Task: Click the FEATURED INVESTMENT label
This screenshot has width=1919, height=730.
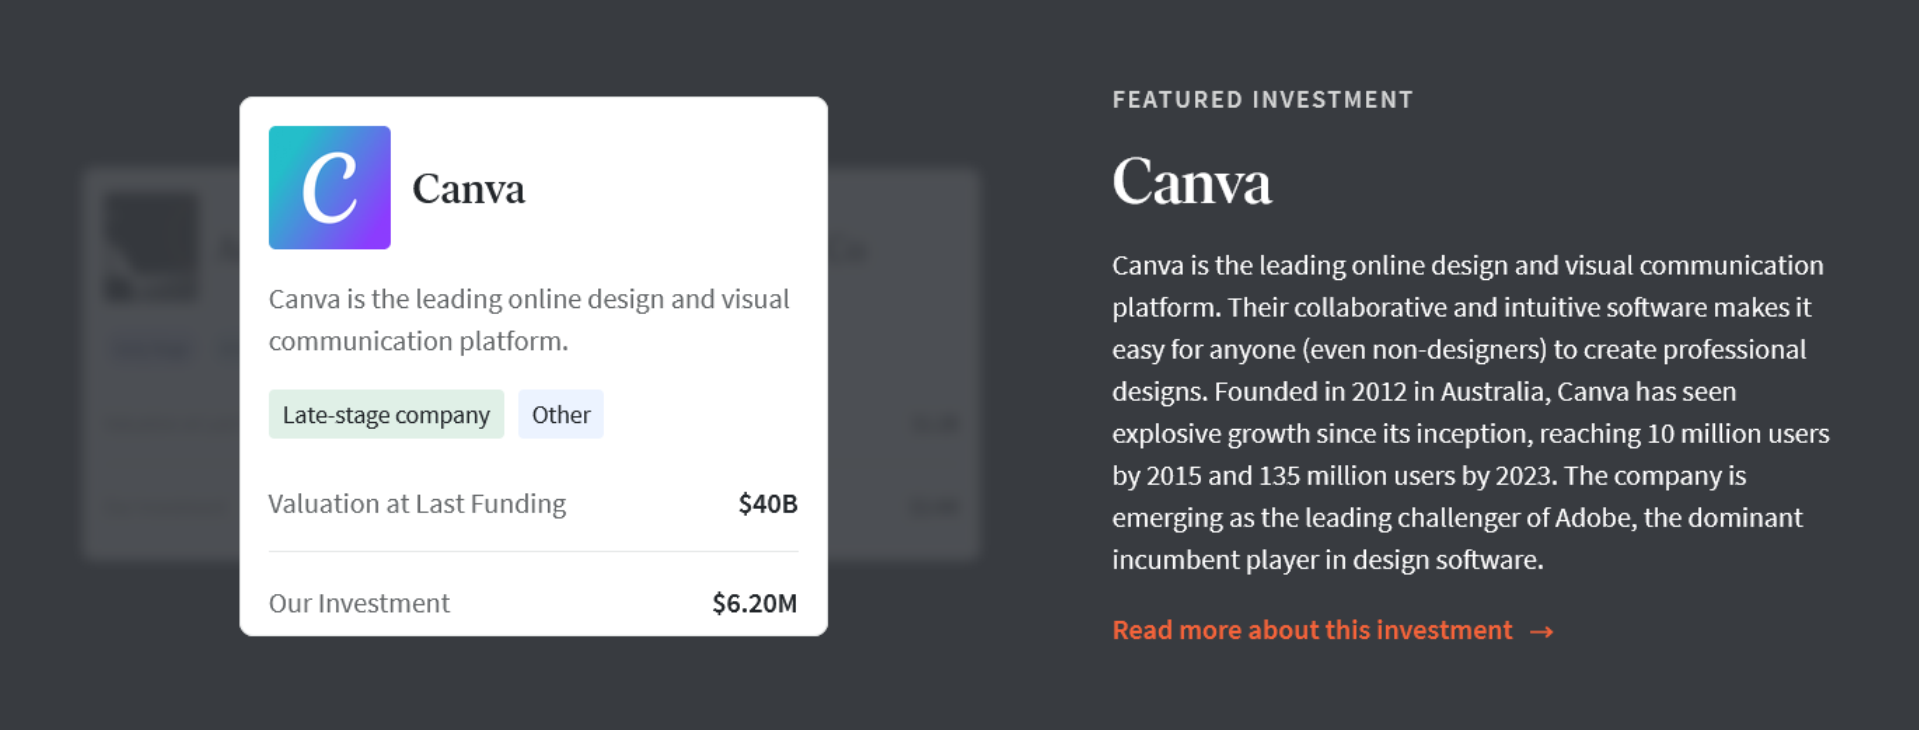Action: pos(1263,100)
